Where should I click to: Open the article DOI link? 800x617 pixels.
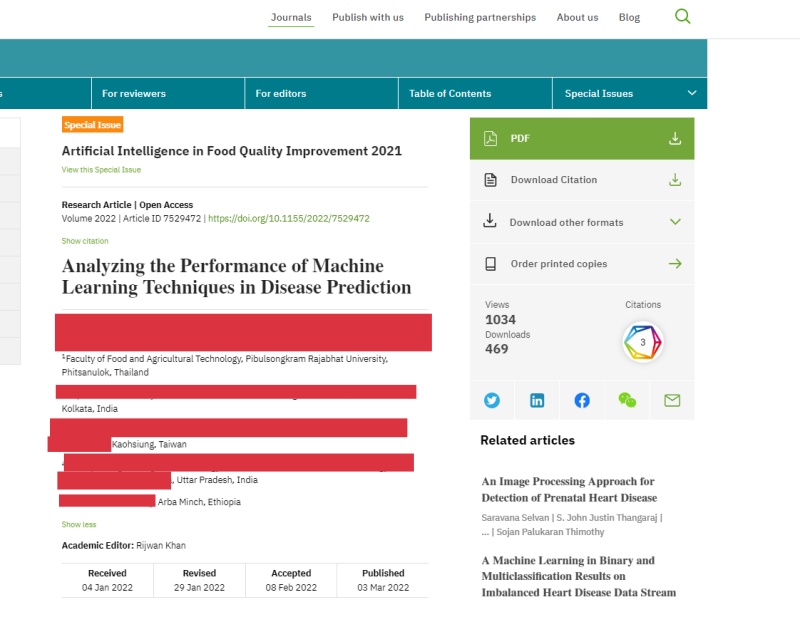point(288,218)
